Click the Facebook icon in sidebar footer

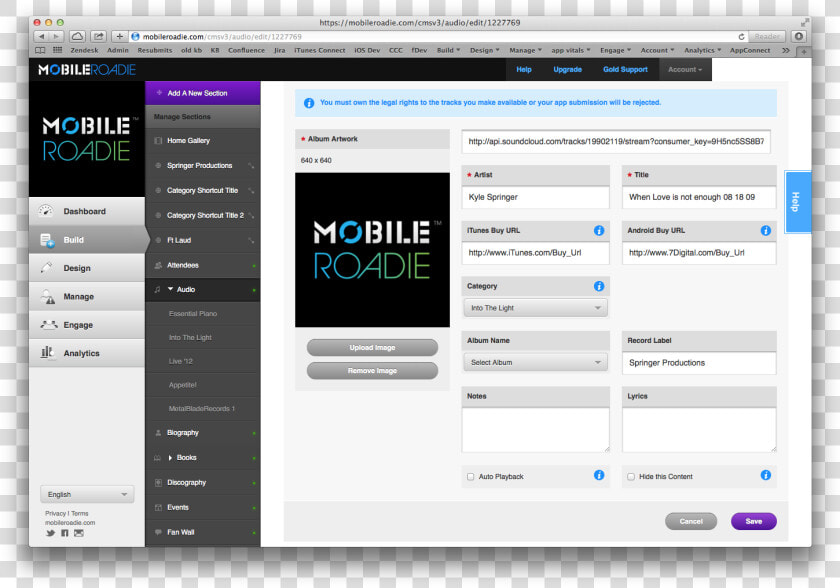click(x=65, y=533)
